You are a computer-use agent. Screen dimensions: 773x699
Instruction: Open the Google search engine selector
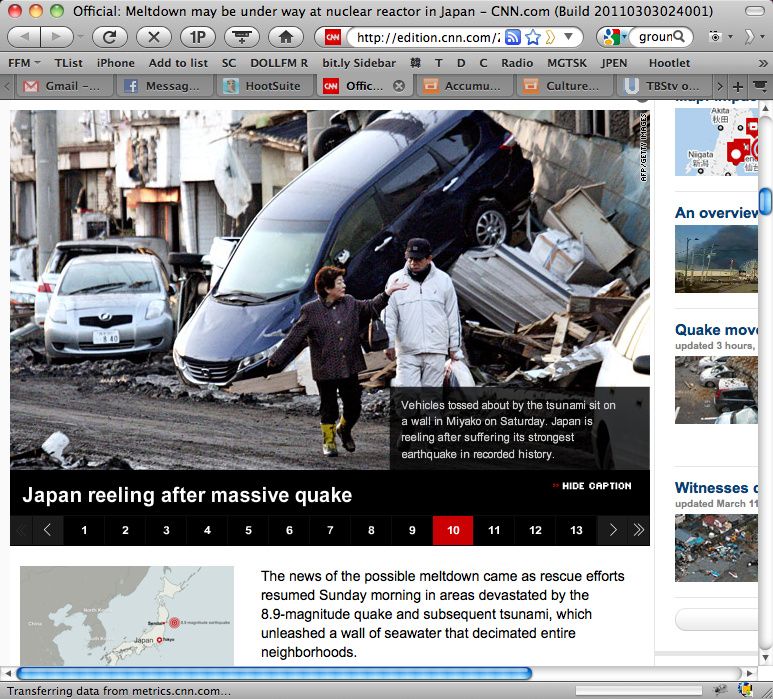pos(614,37)
